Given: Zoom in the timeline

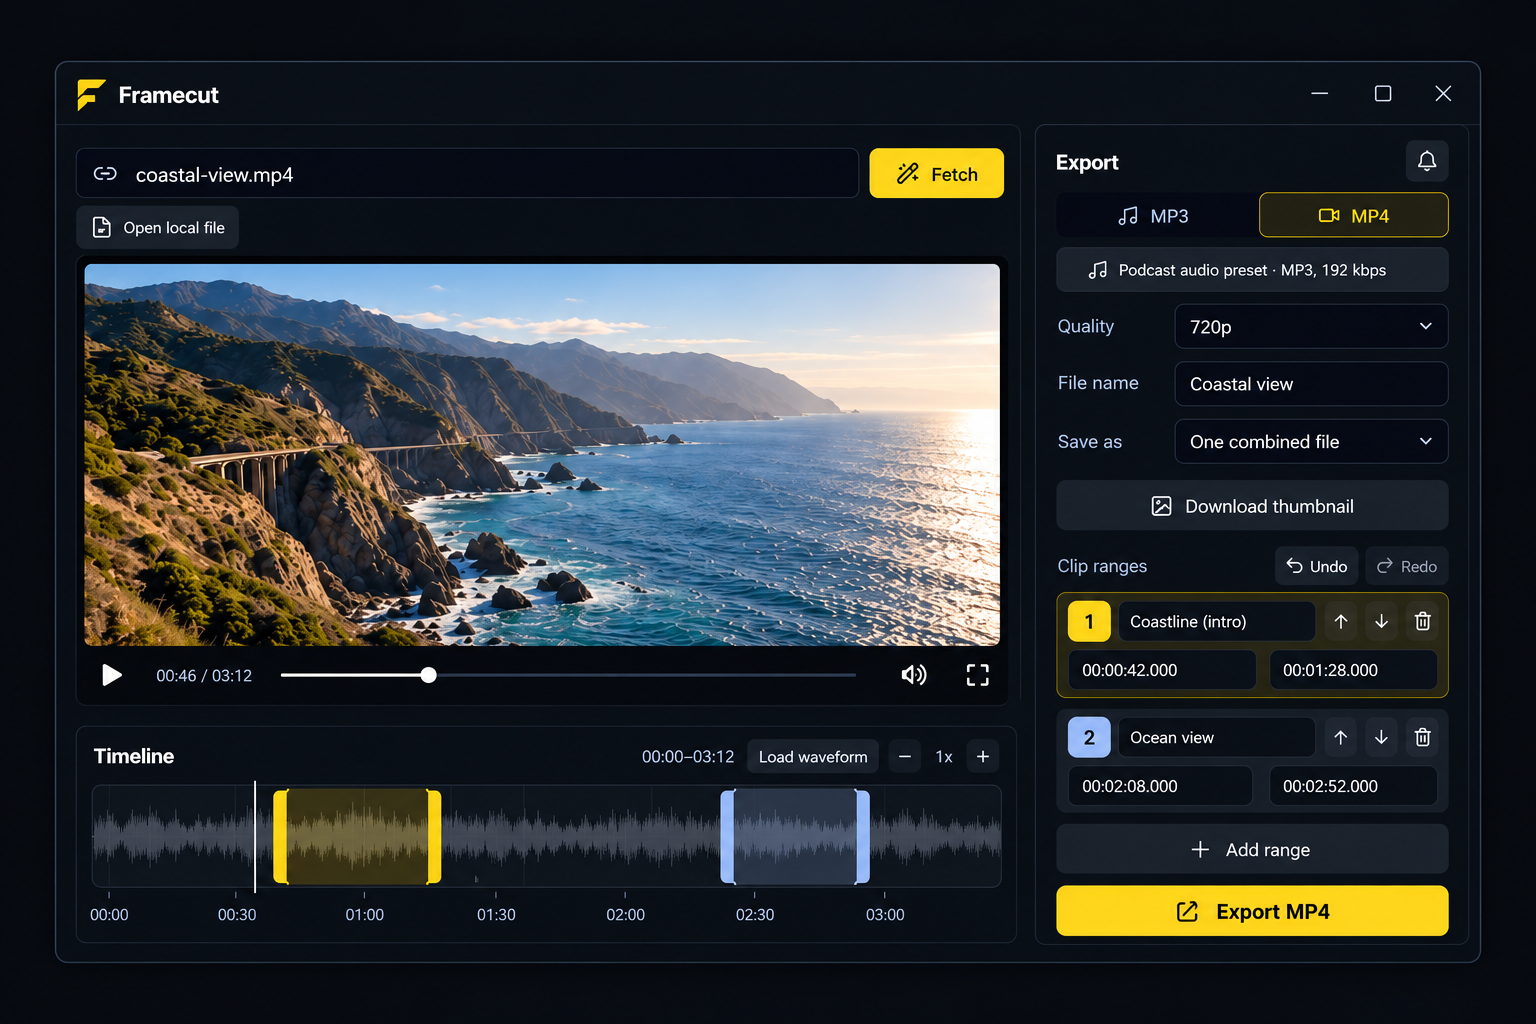Looking at the screenshot, I should [983, 757].
